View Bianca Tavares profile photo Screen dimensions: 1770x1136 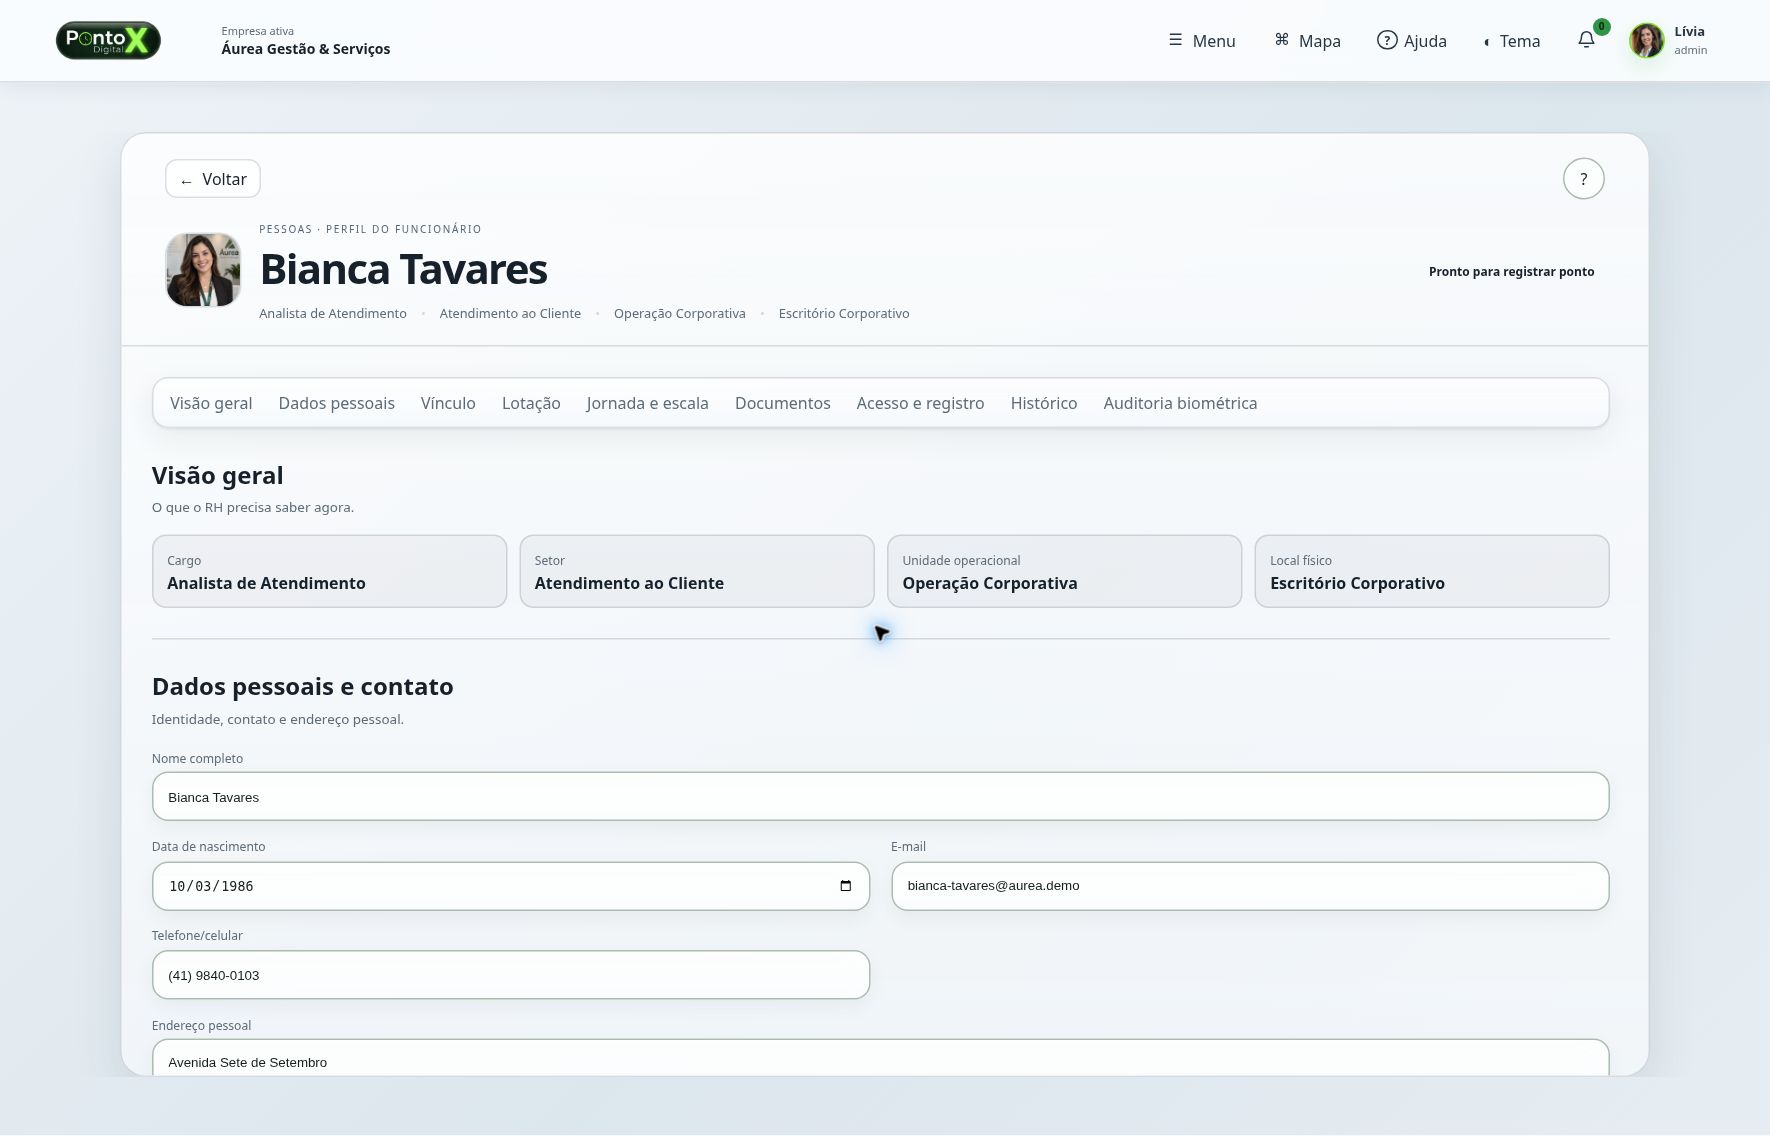(203, 270)
